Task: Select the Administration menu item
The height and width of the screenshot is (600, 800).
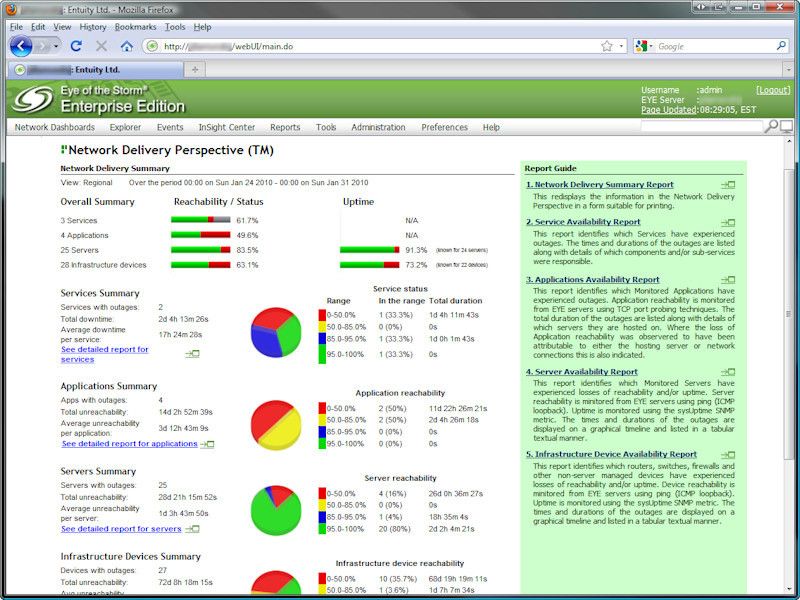Action: (x=378, y=127)
